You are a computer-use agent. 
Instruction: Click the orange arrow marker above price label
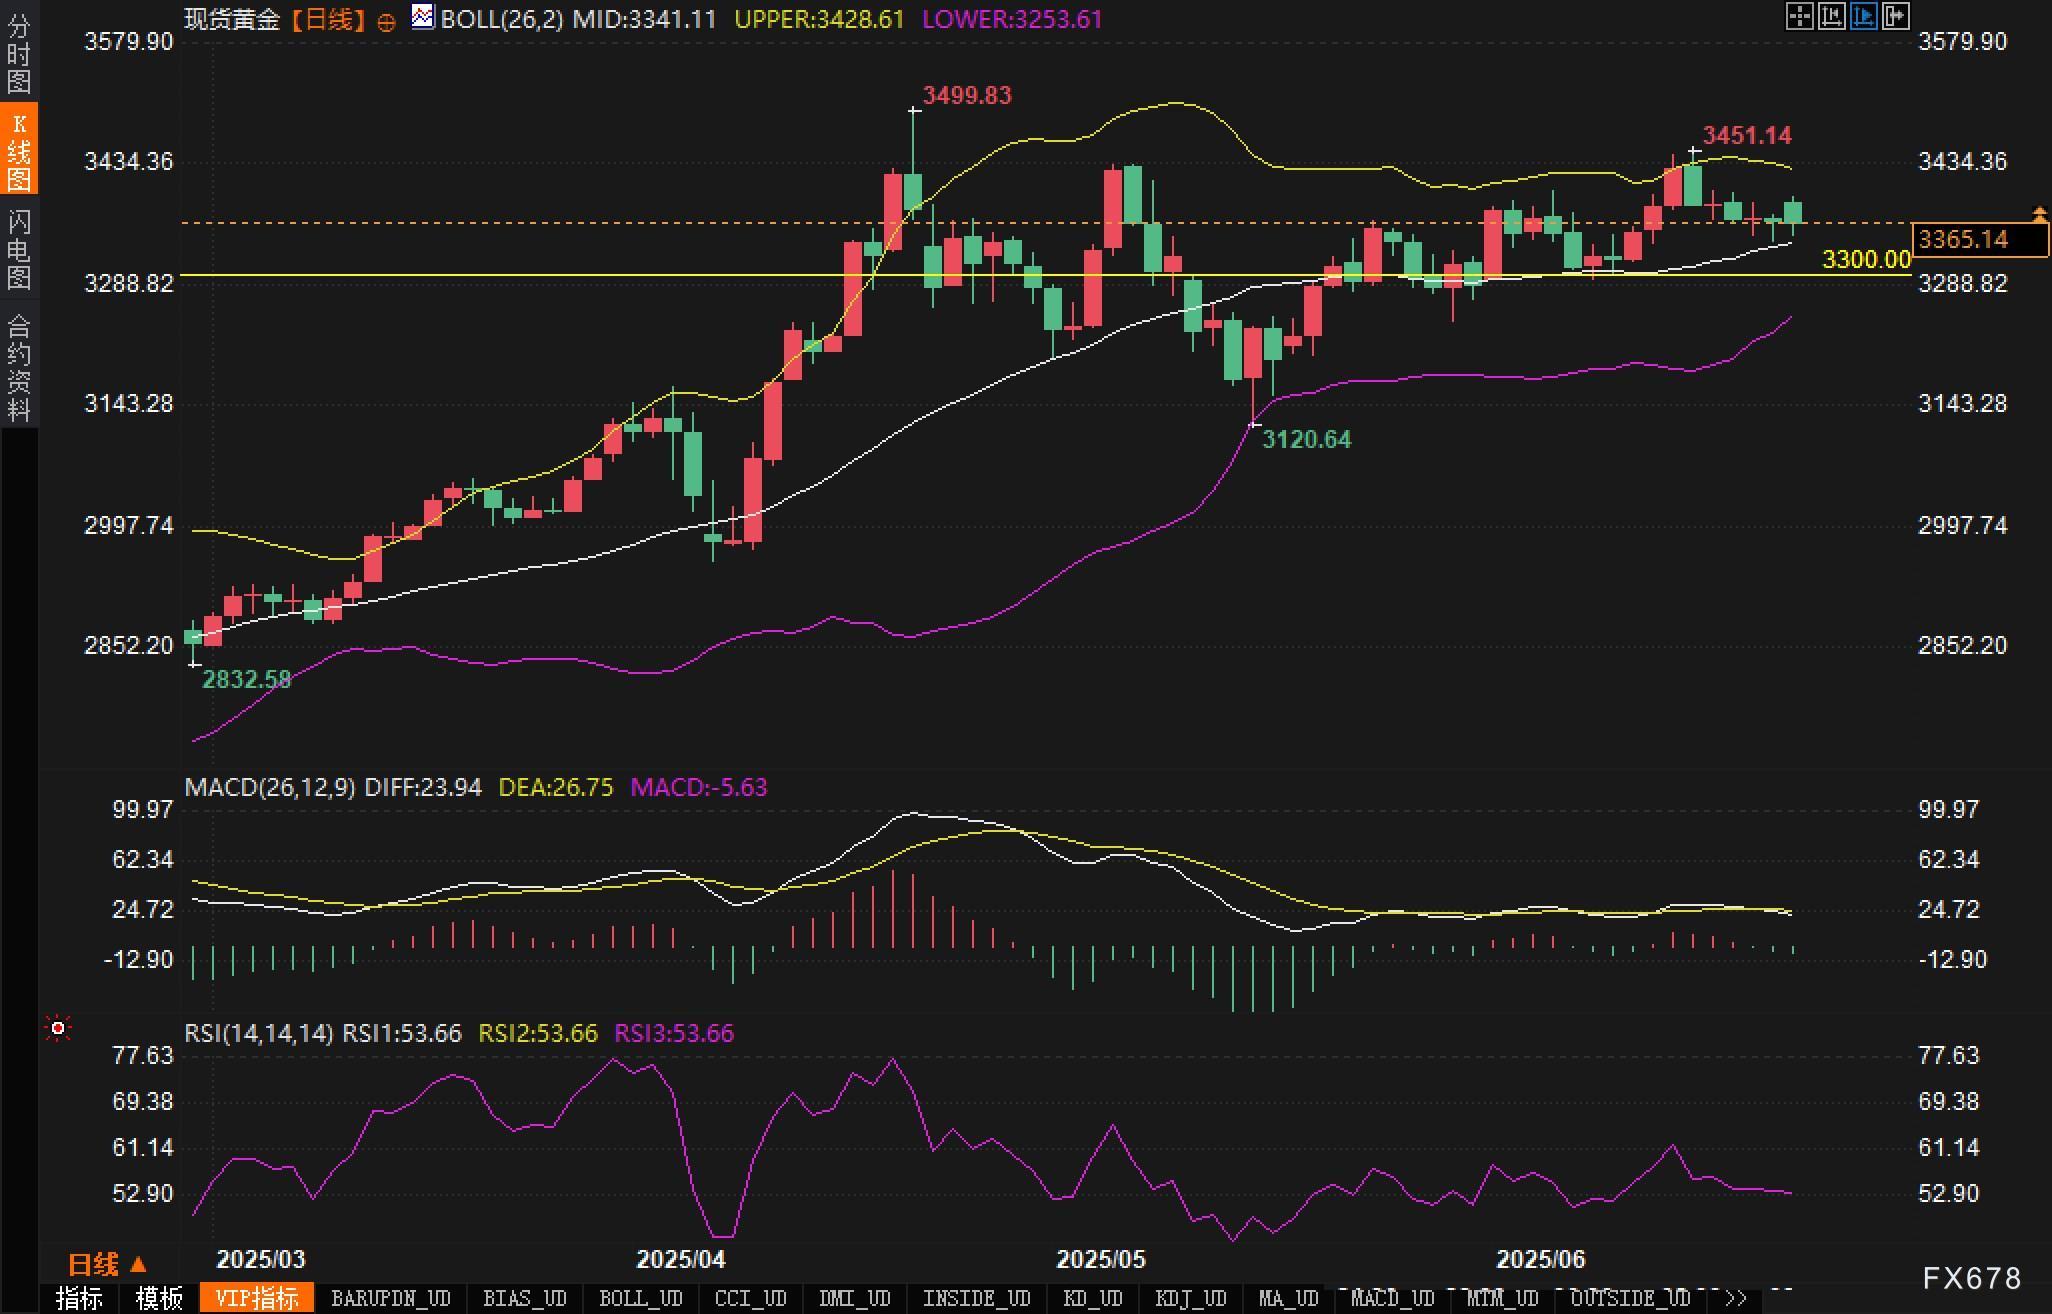2039,214
